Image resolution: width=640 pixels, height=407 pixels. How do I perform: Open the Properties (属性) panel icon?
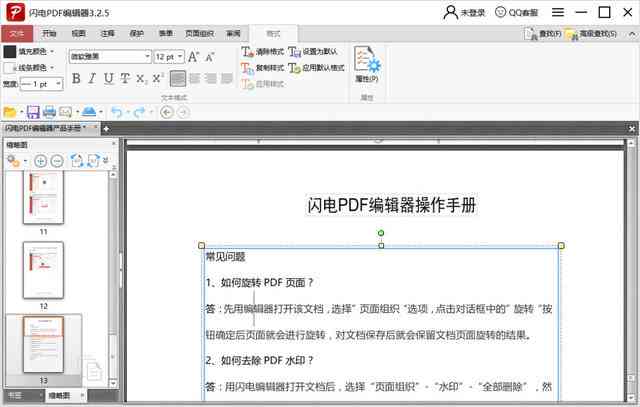(367, 64)
